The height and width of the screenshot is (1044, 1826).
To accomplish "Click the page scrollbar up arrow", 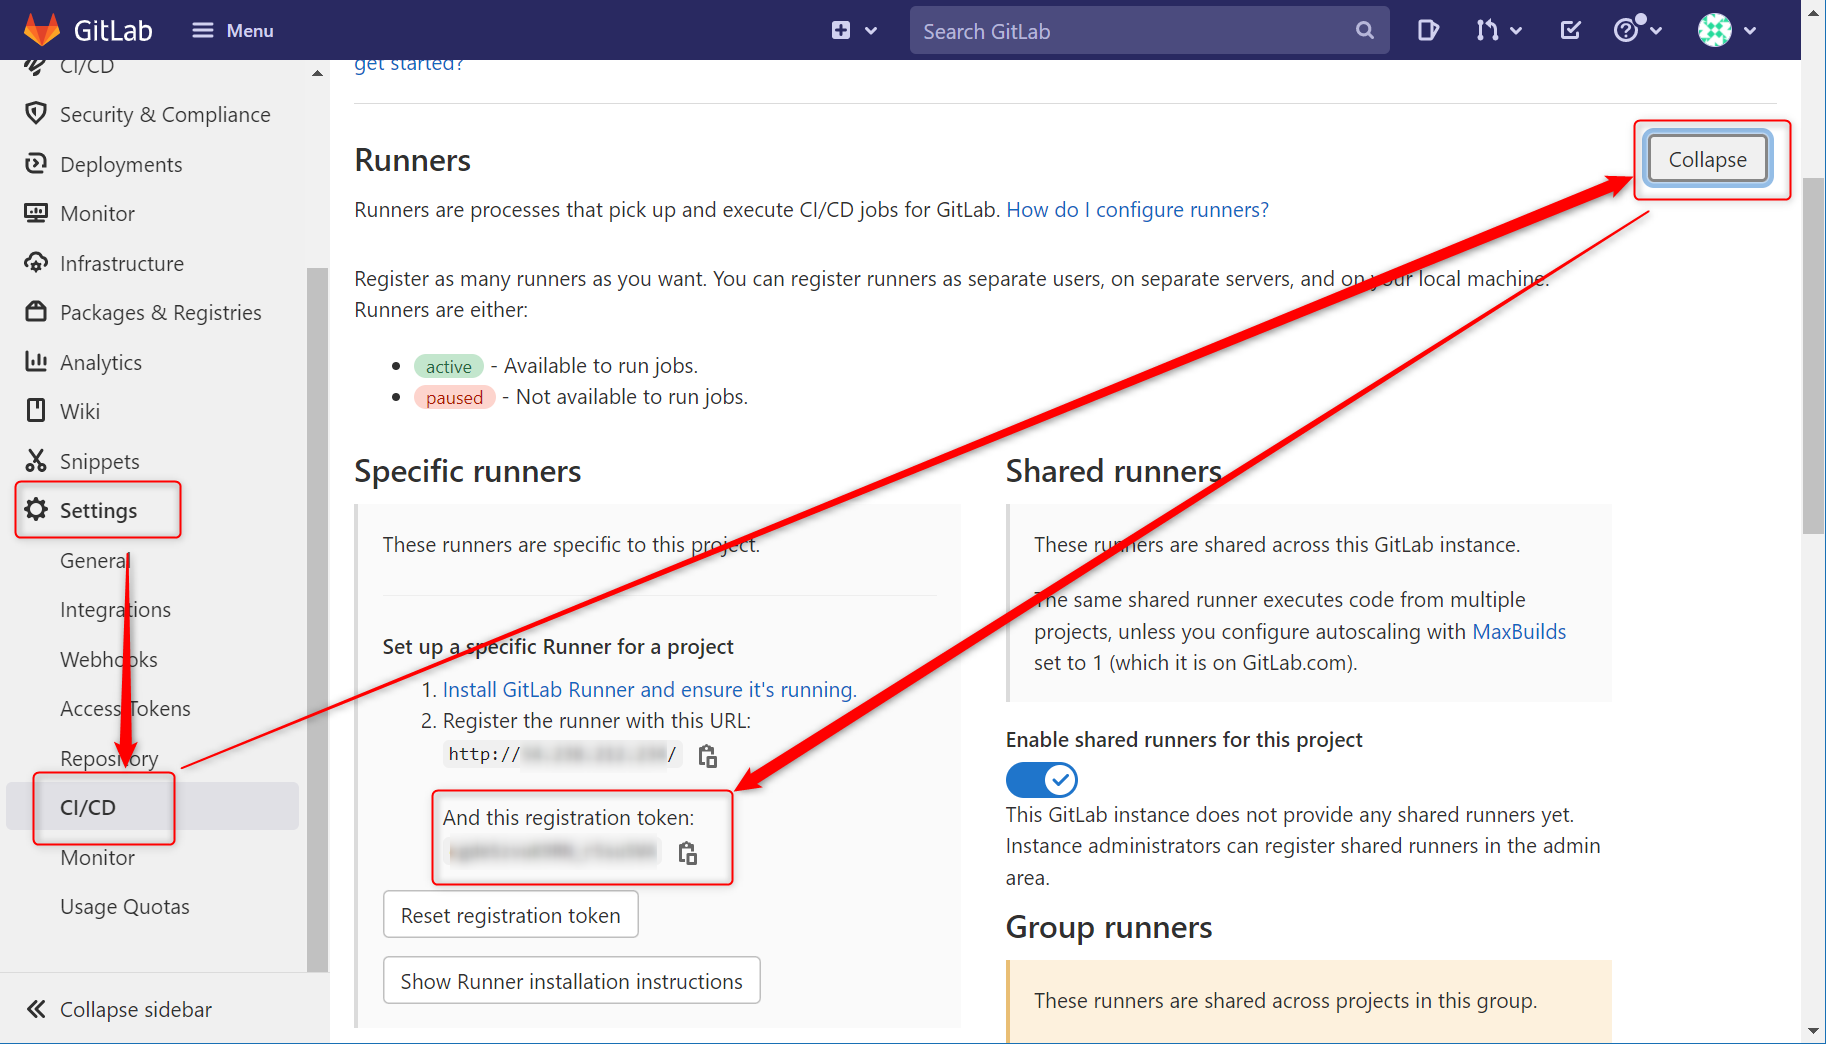I will click(1813, 12).
